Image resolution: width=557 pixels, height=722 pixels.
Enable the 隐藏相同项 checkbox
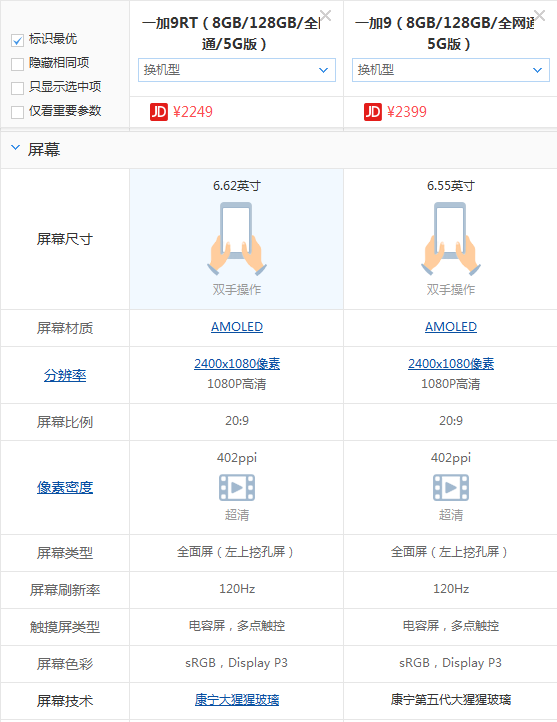[17, 64]
